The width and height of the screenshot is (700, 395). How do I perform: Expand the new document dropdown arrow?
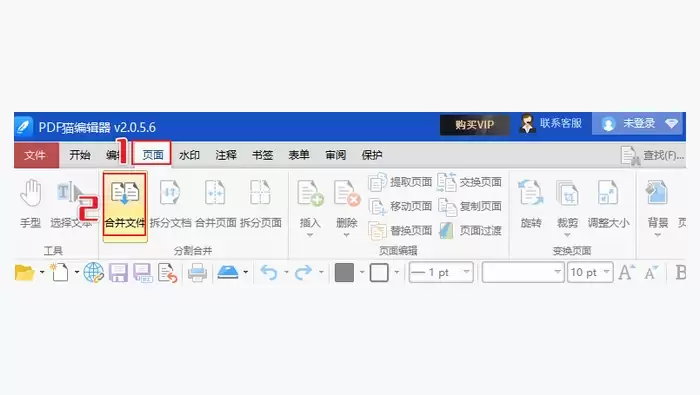pos(77,272)
